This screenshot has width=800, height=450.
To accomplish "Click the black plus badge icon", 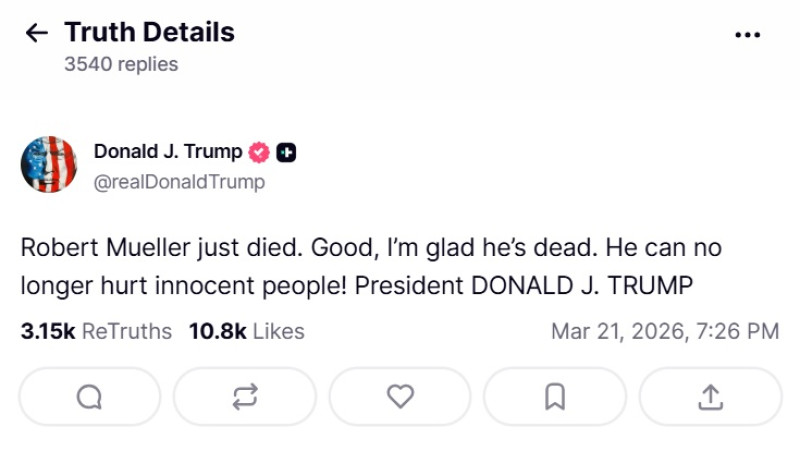I will [285, 152].
